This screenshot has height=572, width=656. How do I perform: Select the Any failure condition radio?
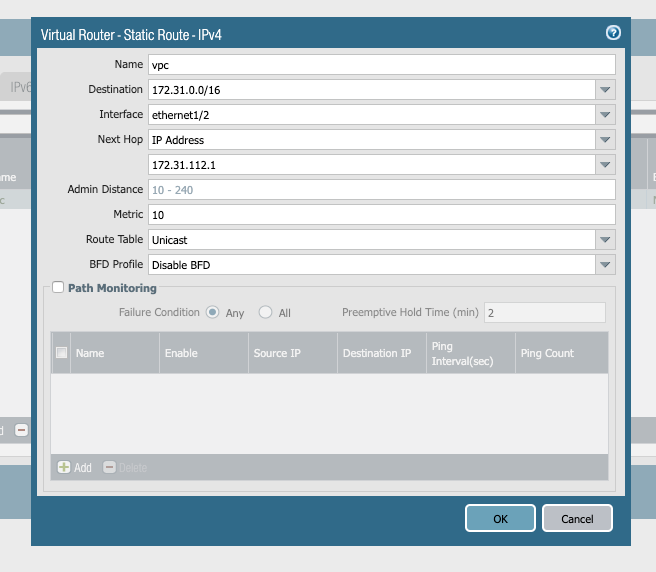coord(213,312)
